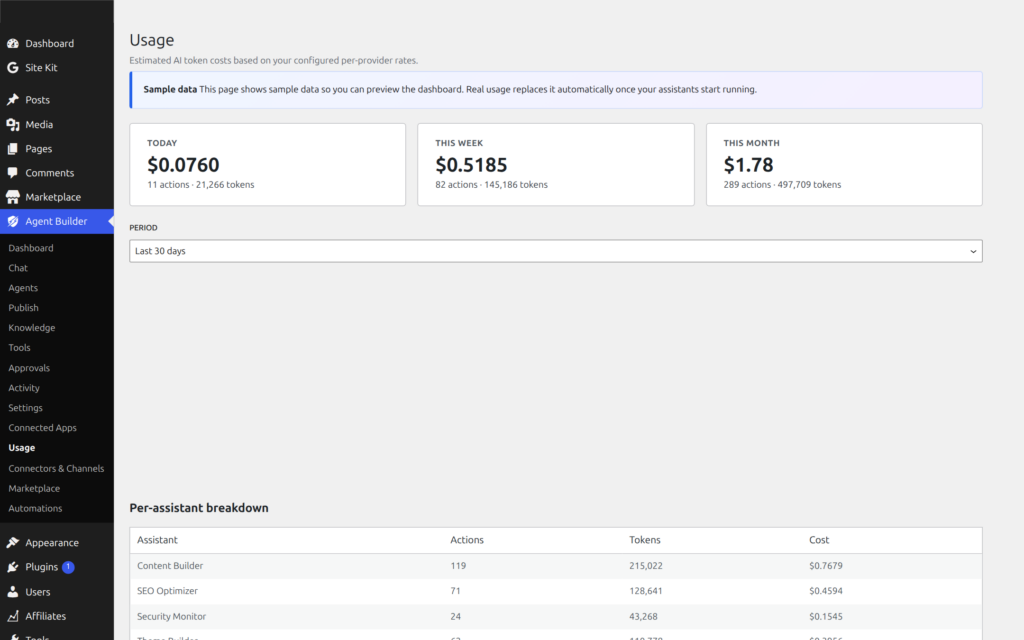This screenshot has width=1024, height=640.
Task: Click the Posts pushpin icon
Action: pos(12,100)
